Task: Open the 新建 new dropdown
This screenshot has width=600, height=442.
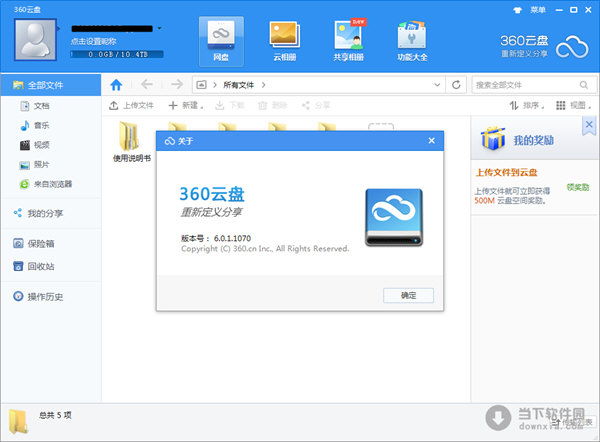Action: [186, 105]
